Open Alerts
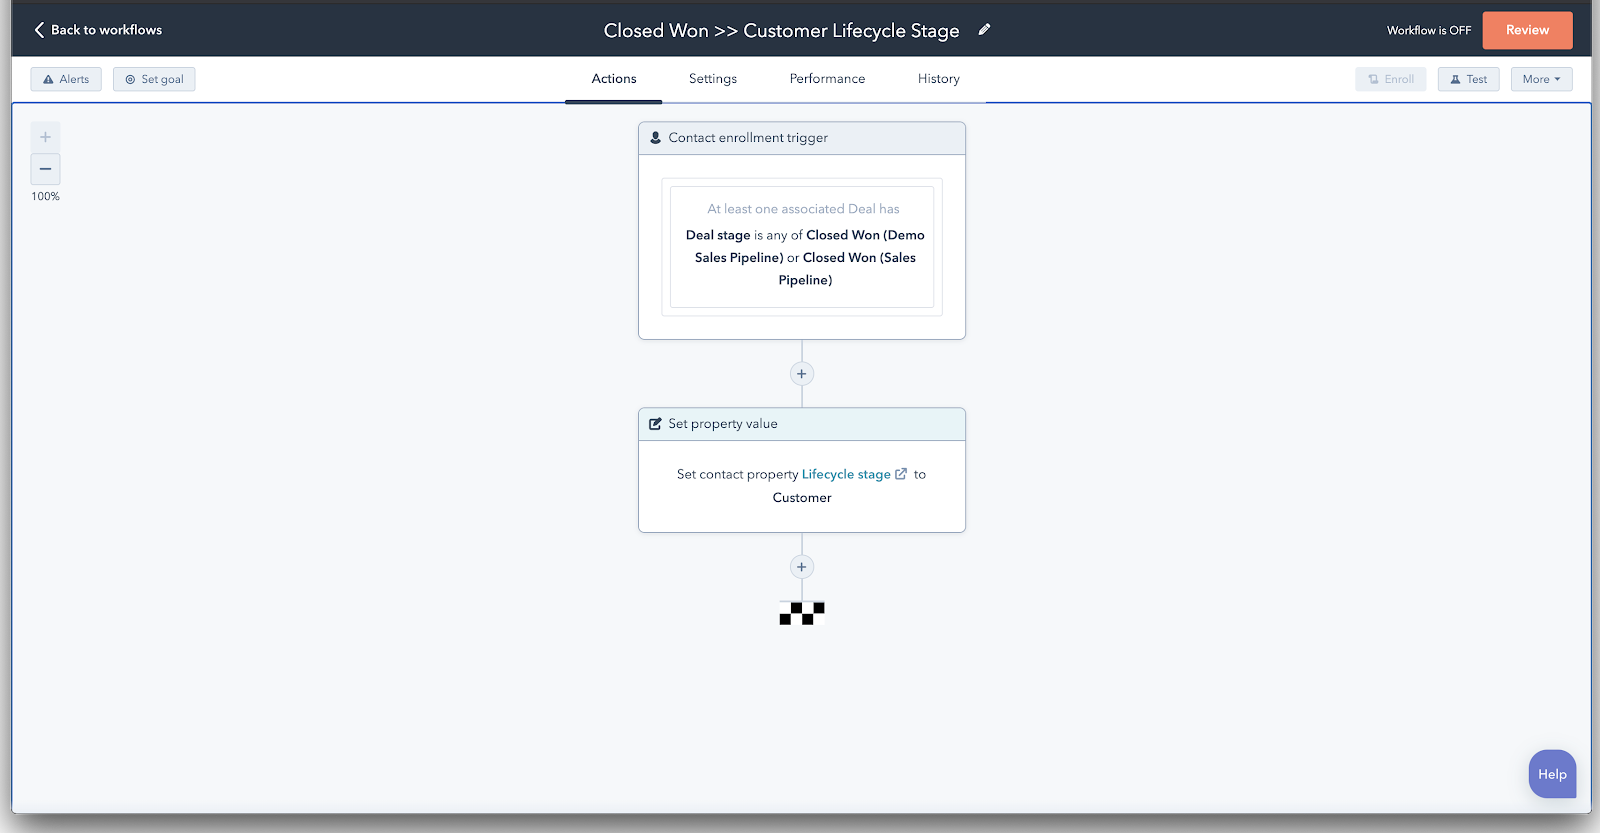The image size is (1600, 833). pos(66,79)
